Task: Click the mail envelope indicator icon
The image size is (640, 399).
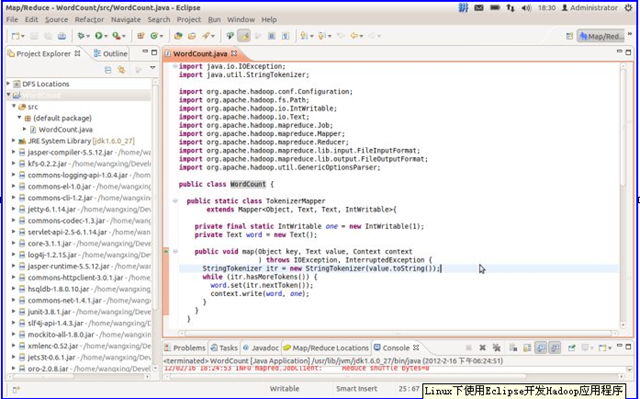Action: pos(479,8)
